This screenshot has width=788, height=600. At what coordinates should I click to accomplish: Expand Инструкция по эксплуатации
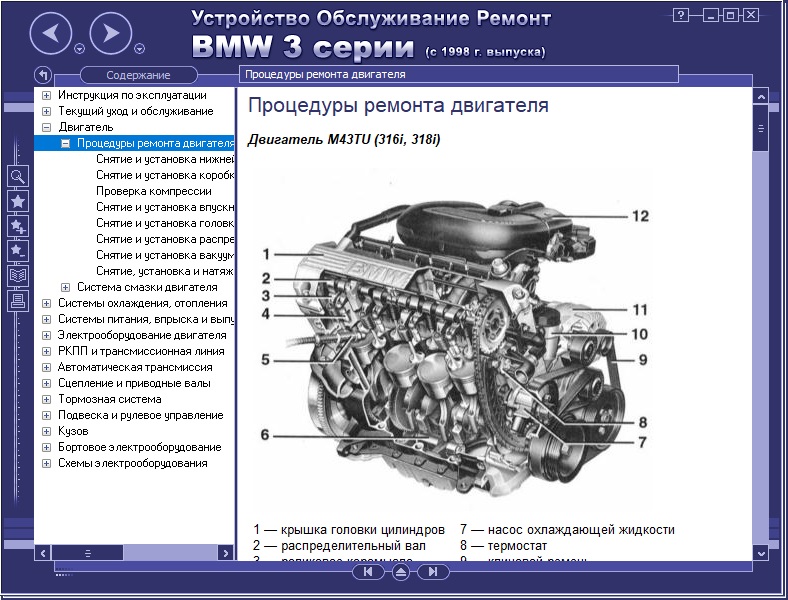coord(46,95)
